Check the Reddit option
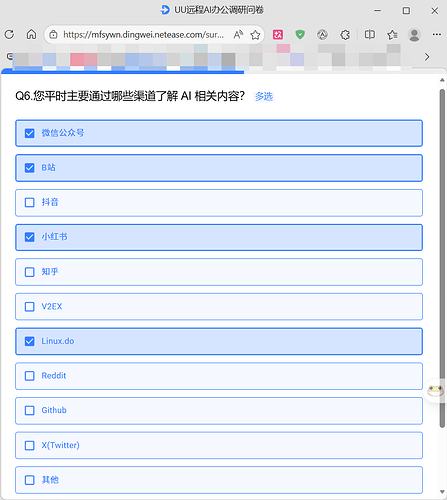 click(x=219, y=376)
